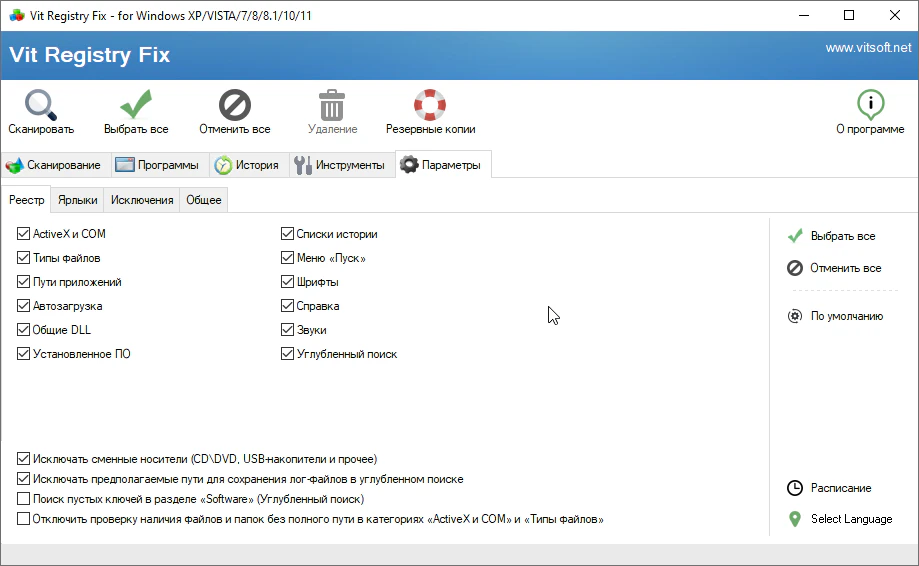Click the Сканировать magnifier icon
This screenshot has width=919, height=566.
(41, 105)
